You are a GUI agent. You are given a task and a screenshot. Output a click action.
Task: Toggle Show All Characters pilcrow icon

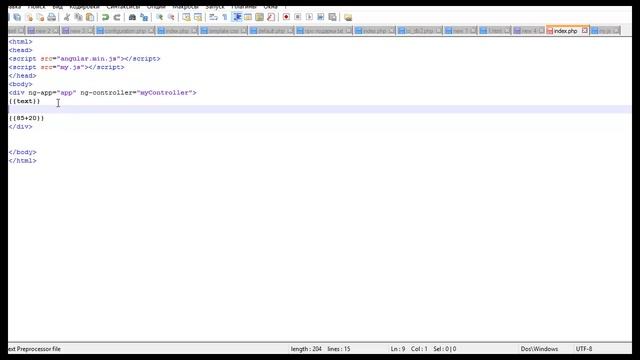coord(224,17)
